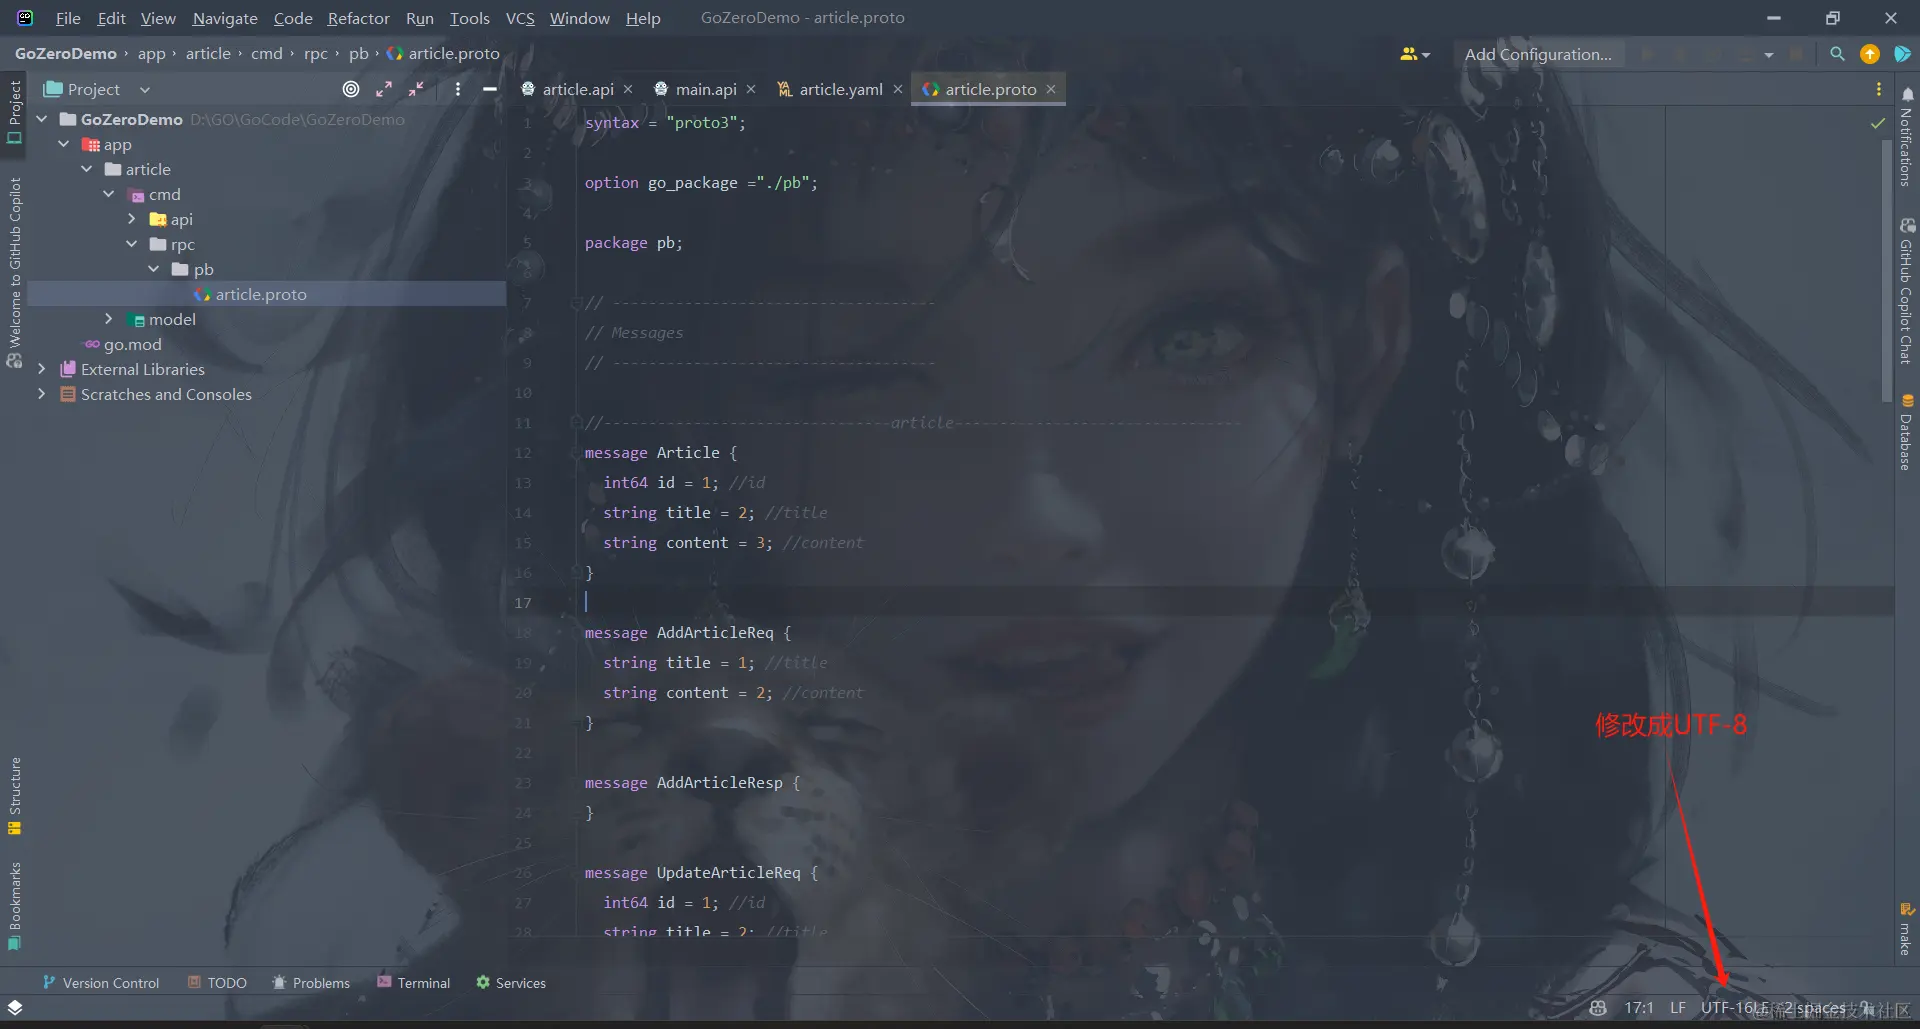Click the 2 spaces indent setting
Viewport: 1920px width, 1029px height.
click(x=1815, y=1008)
